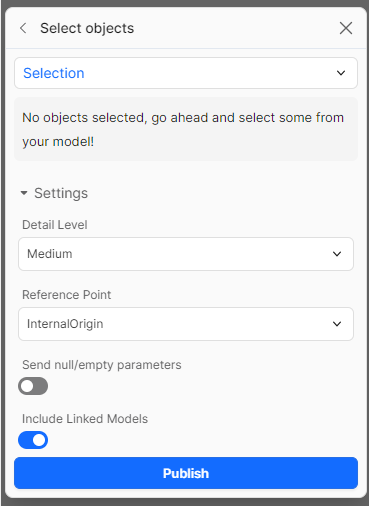Image resolution: width=369 pixels, height=506 pixels.
Task: Click the Select objects title
Action: pos(87,28)
